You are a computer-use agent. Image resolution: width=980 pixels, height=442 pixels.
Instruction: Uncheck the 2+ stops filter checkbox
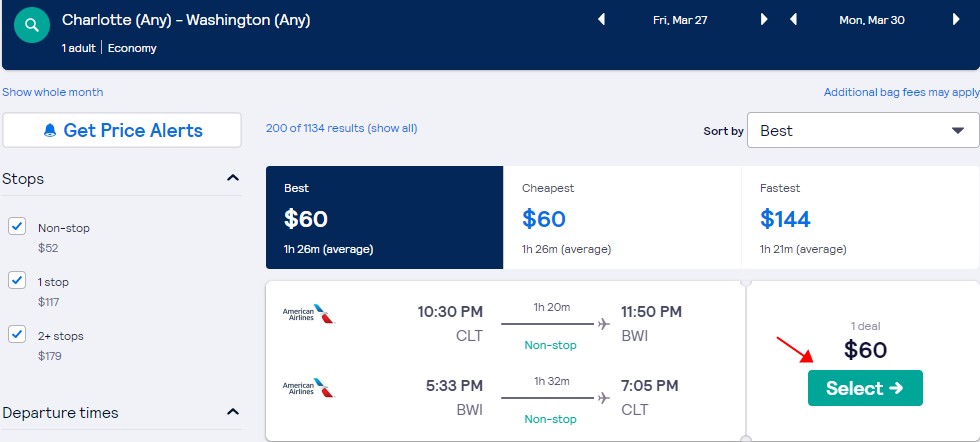(x=17, y=334)
